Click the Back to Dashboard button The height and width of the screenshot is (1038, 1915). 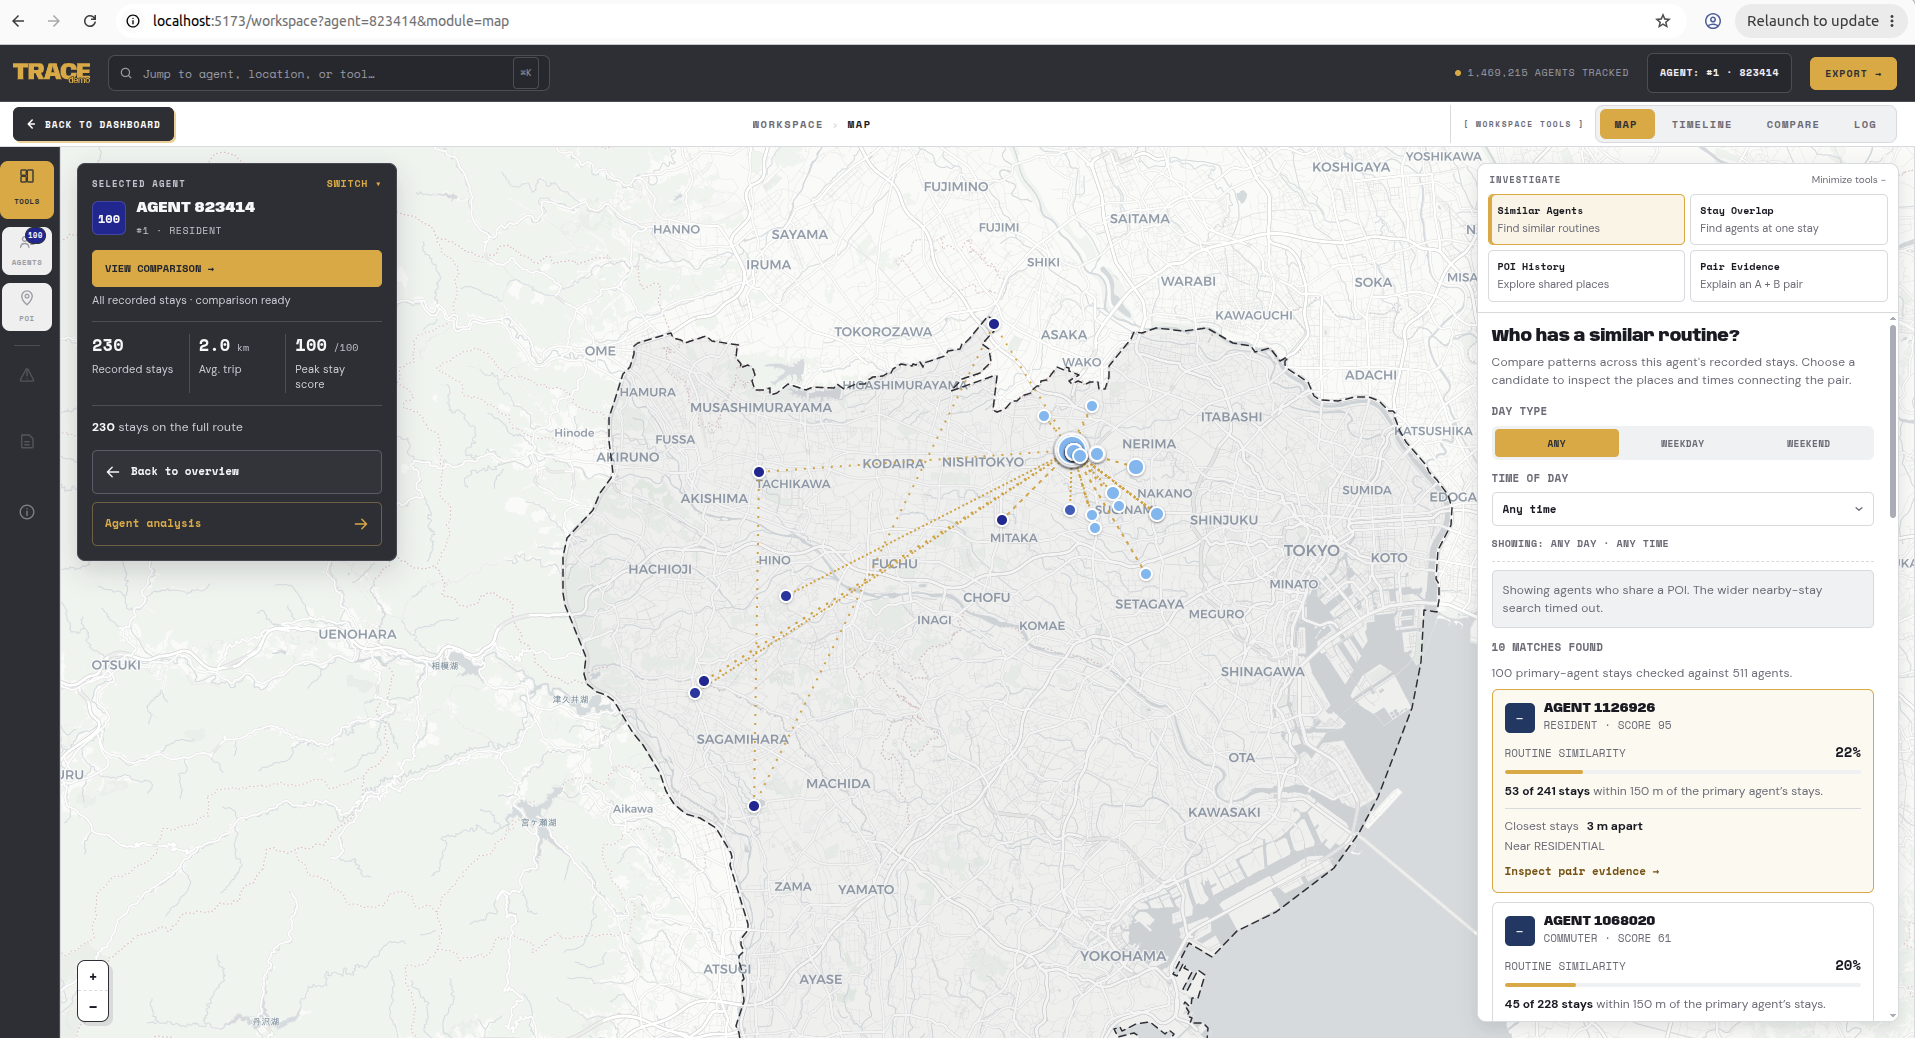tap(94, 124)
